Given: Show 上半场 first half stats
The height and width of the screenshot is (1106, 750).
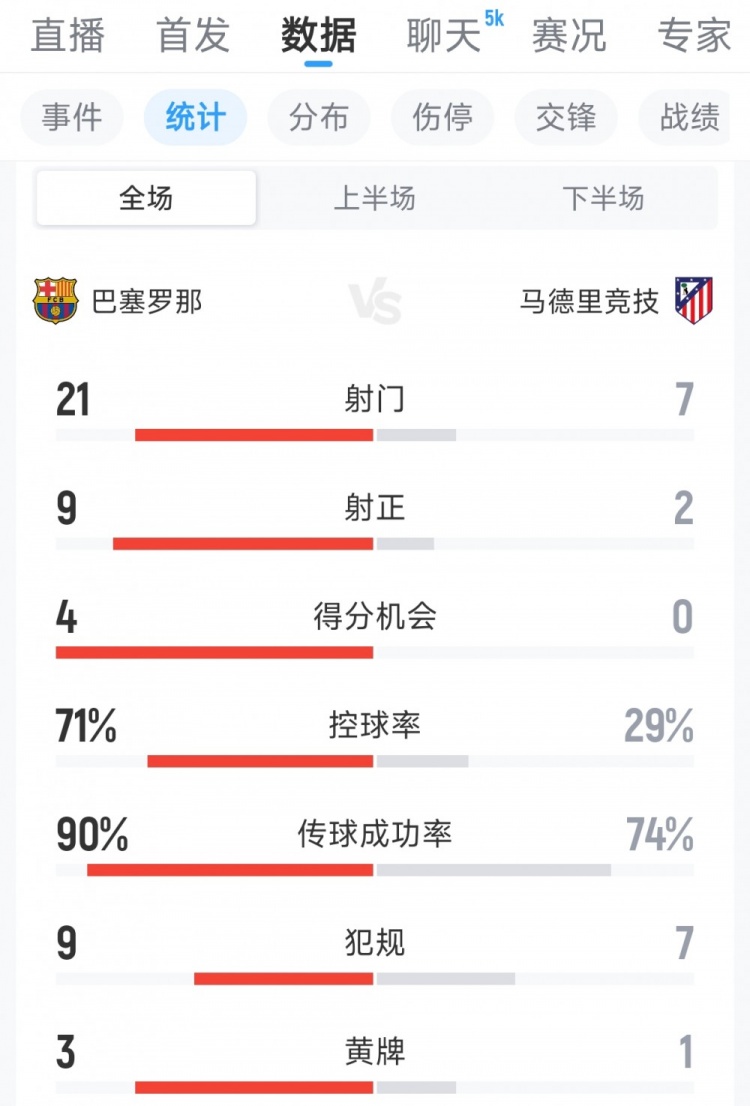Looking at the screenshot, I should click(x=374, y=198).
